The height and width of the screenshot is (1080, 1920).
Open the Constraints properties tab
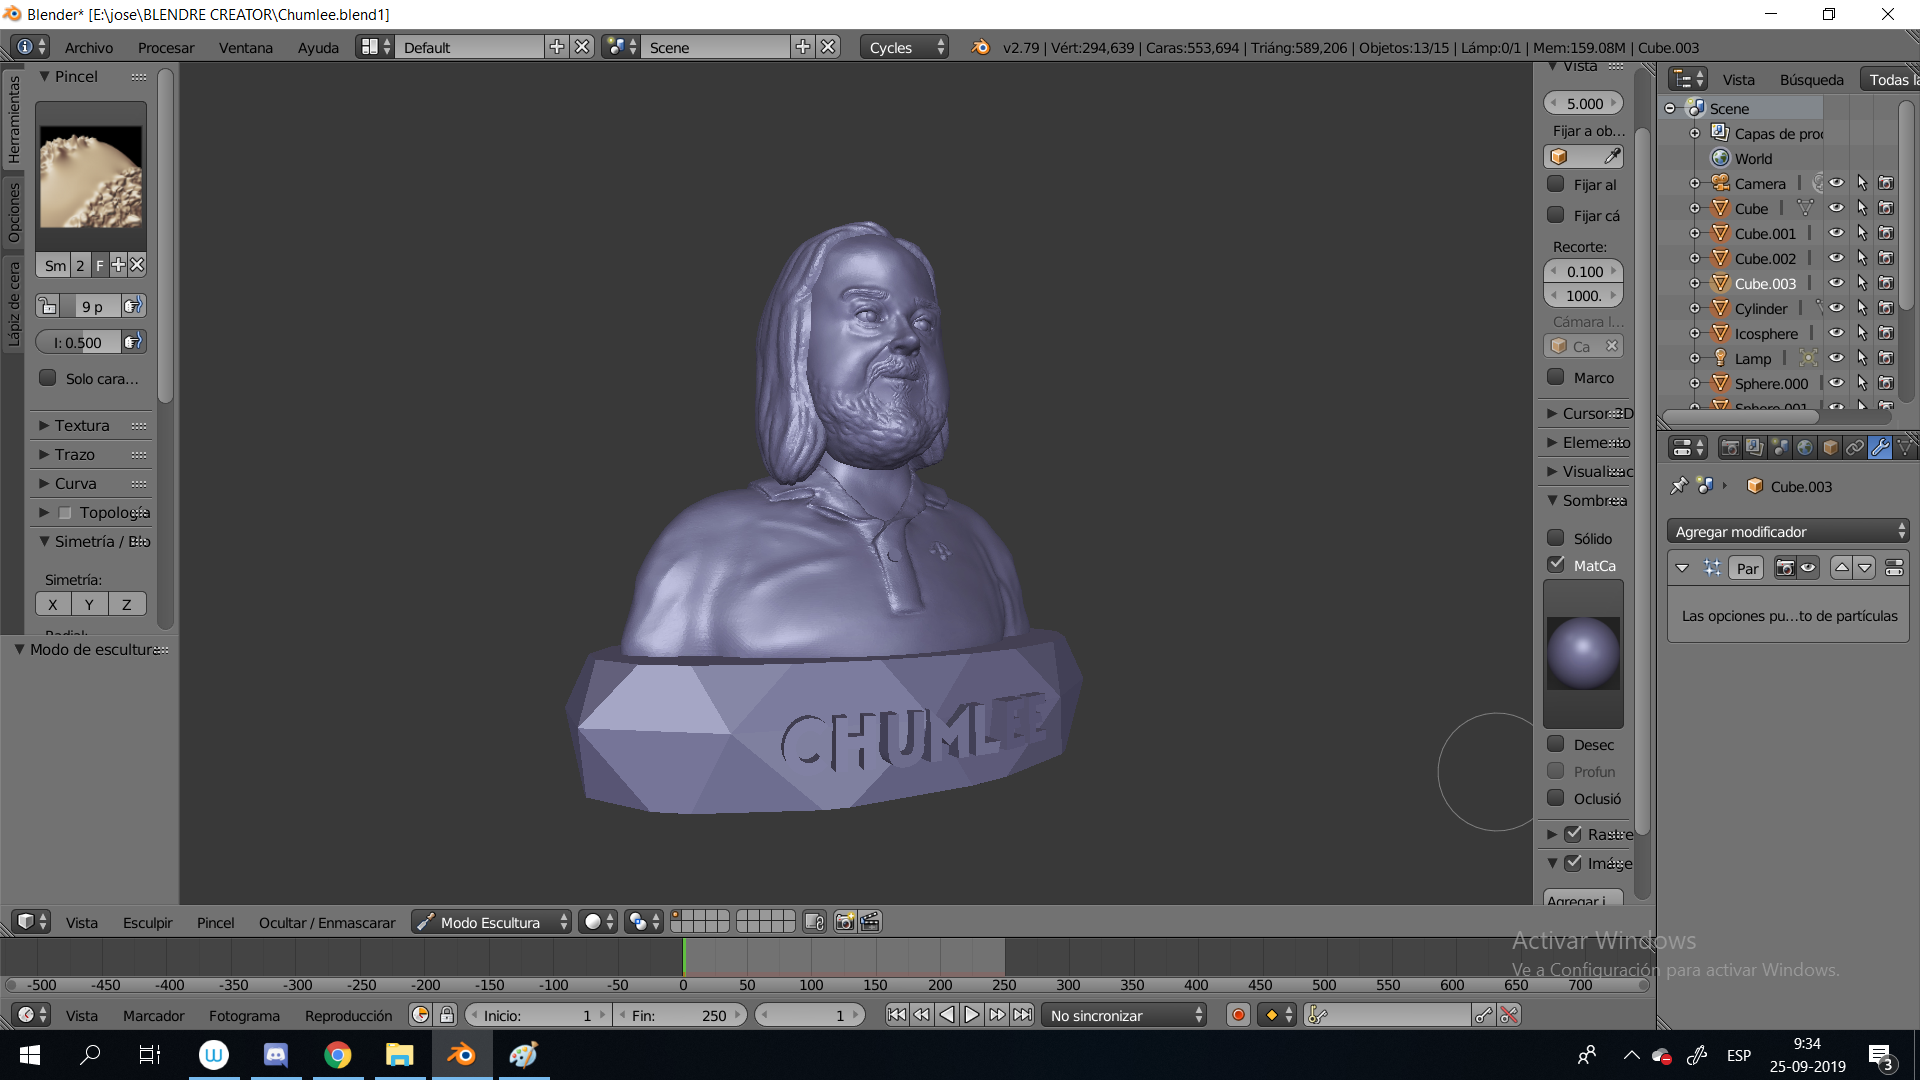(1855, 448)
